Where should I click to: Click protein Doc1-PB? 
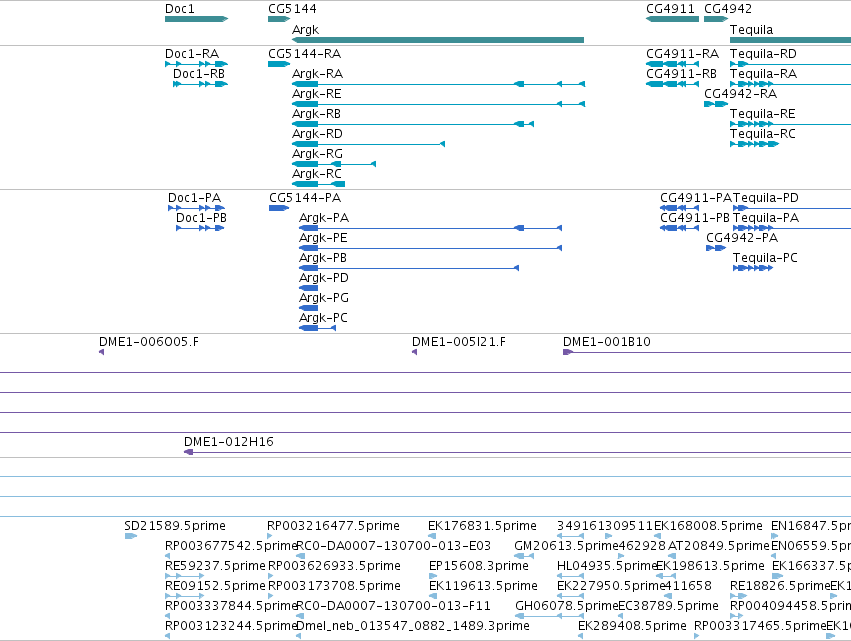click(201, 218)
